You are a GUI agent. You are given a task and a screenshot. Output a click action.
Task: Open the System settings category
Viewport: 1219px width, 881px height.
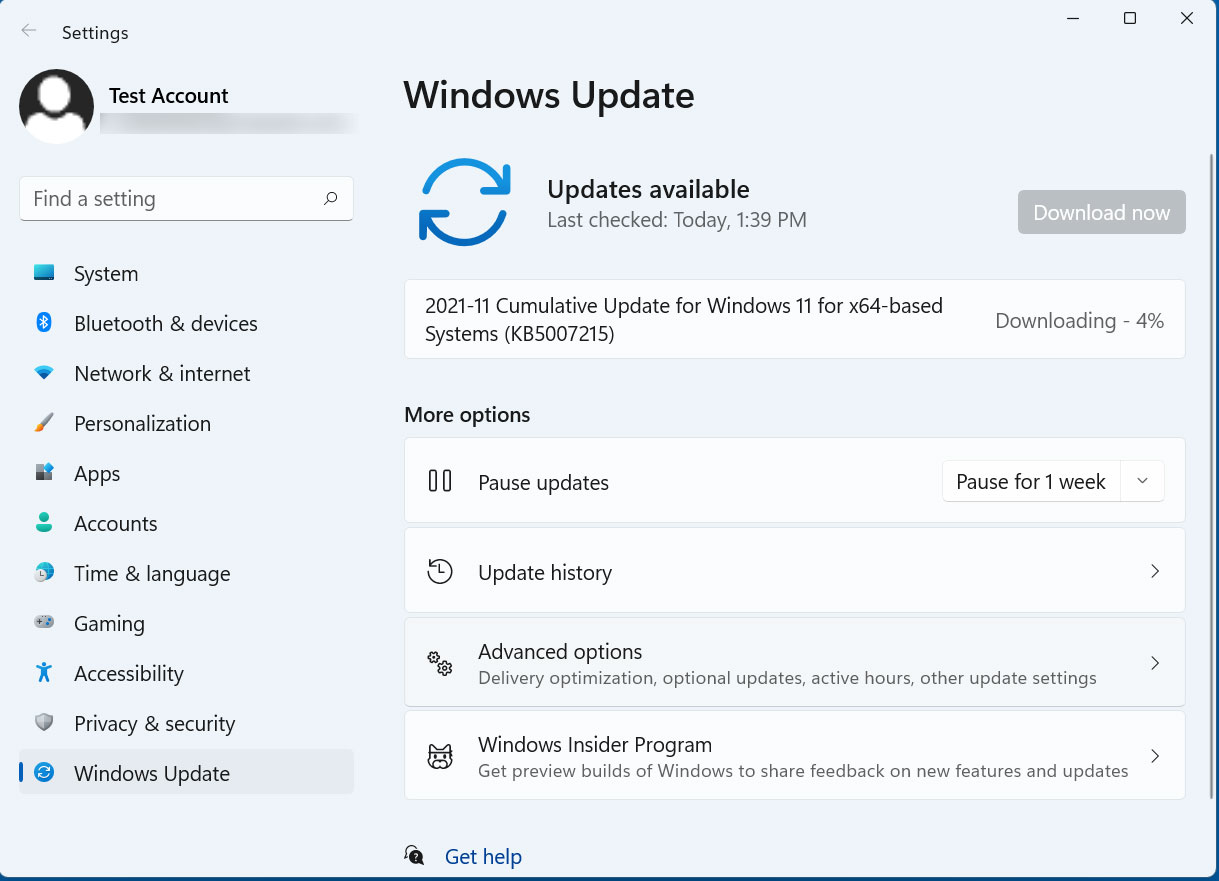(186, 274)
